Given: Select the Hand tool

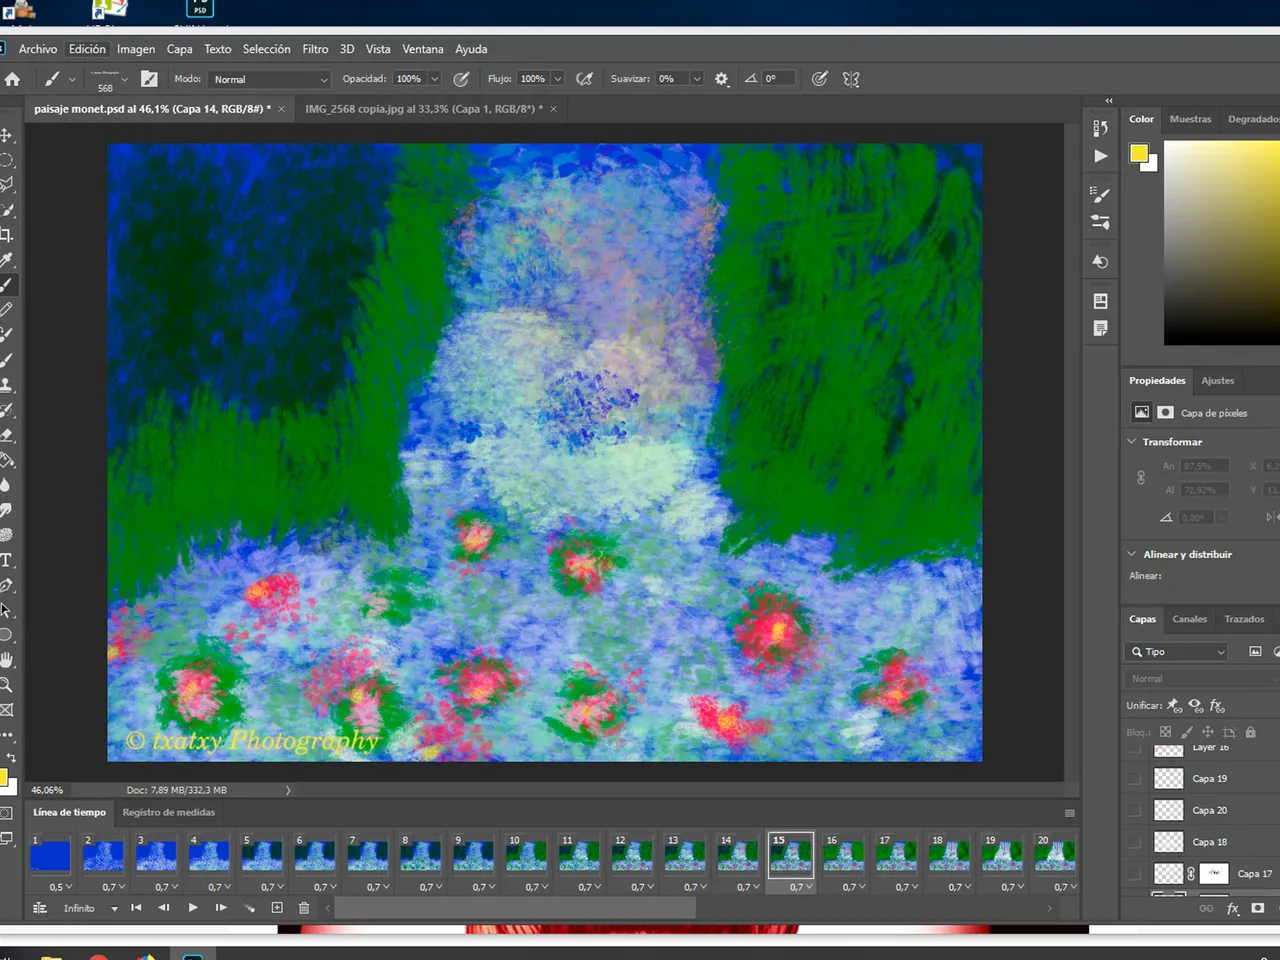Looking at the screenshot, I should 6,660.
